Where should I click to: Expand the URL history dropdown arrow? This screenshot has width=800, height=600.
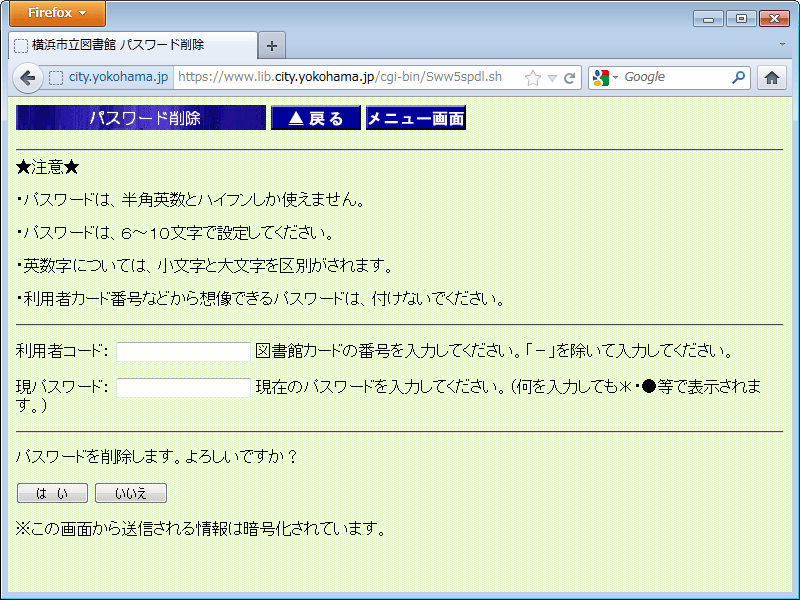pos(552,78)
